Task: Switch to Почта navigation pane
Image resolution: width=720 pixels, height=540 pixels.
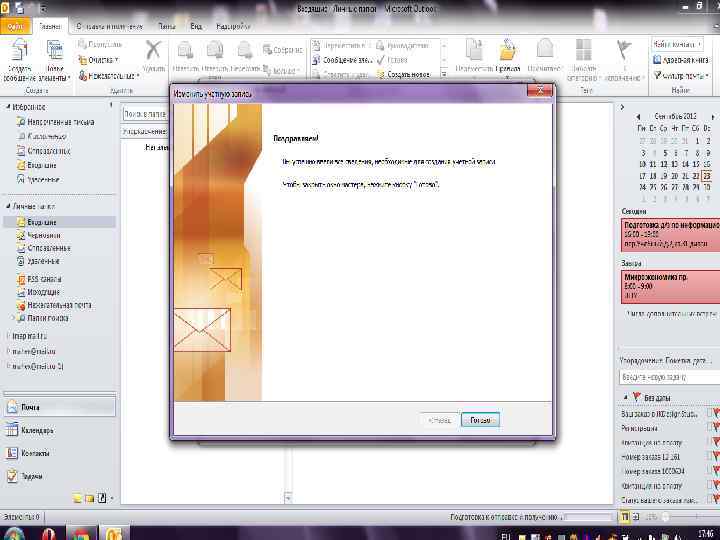Action: point(60,407)
